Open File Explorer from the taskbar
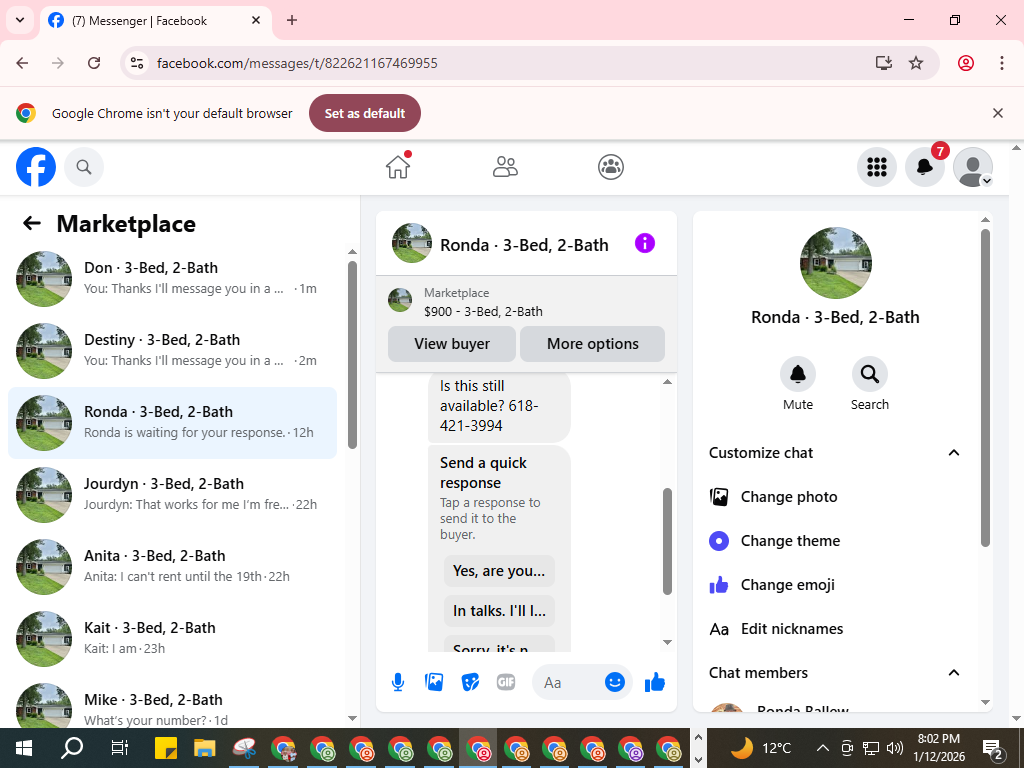This screenshot has width=1024, height=768. point(204,748)
